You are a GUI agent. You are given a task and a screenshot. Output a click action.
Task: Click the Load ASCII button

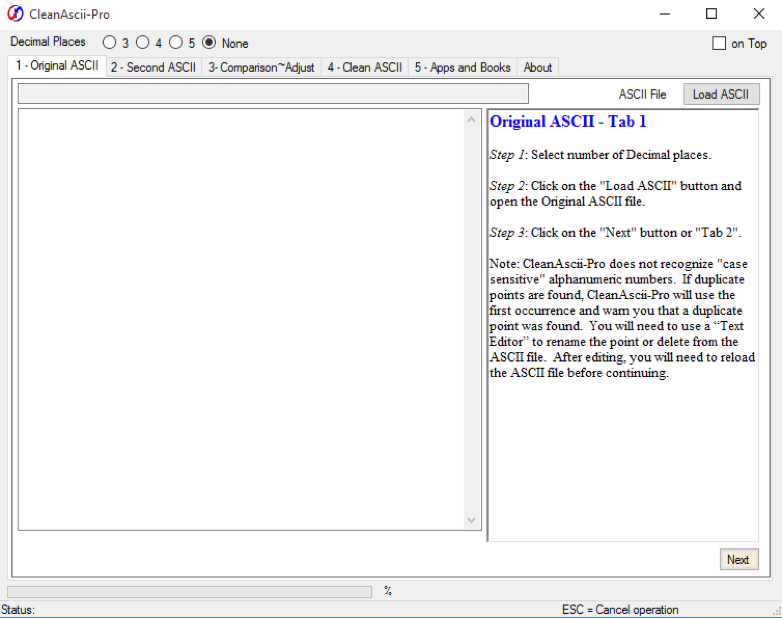[720, 94]
